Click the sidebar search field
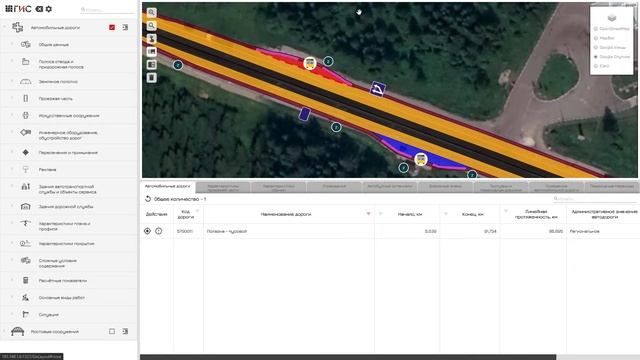 (107, 9)
